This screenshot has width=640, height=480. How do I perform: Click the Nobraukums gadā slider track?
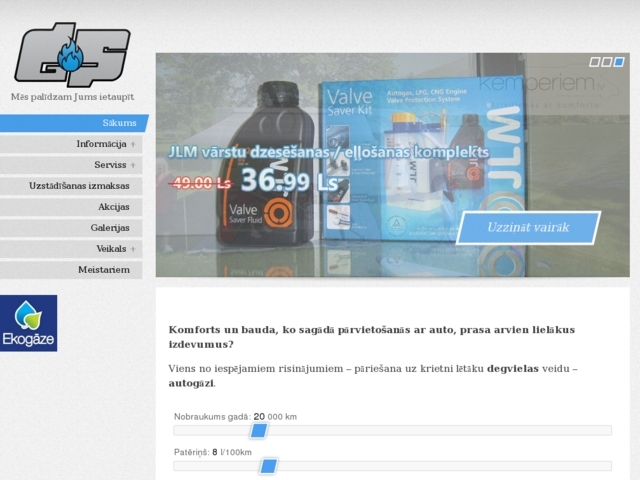[393, 430]
